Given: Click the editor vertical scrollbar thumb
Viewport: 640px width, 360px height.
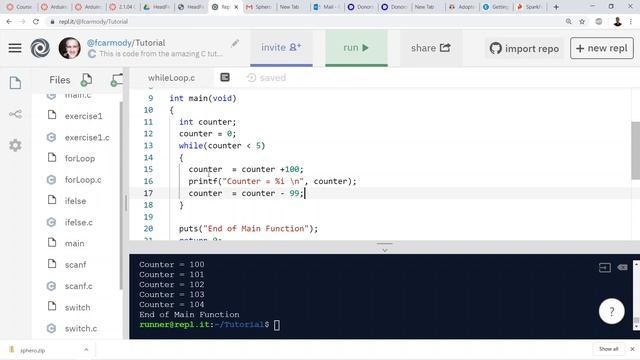Looking at the screenshot, I should pos(636,150).
